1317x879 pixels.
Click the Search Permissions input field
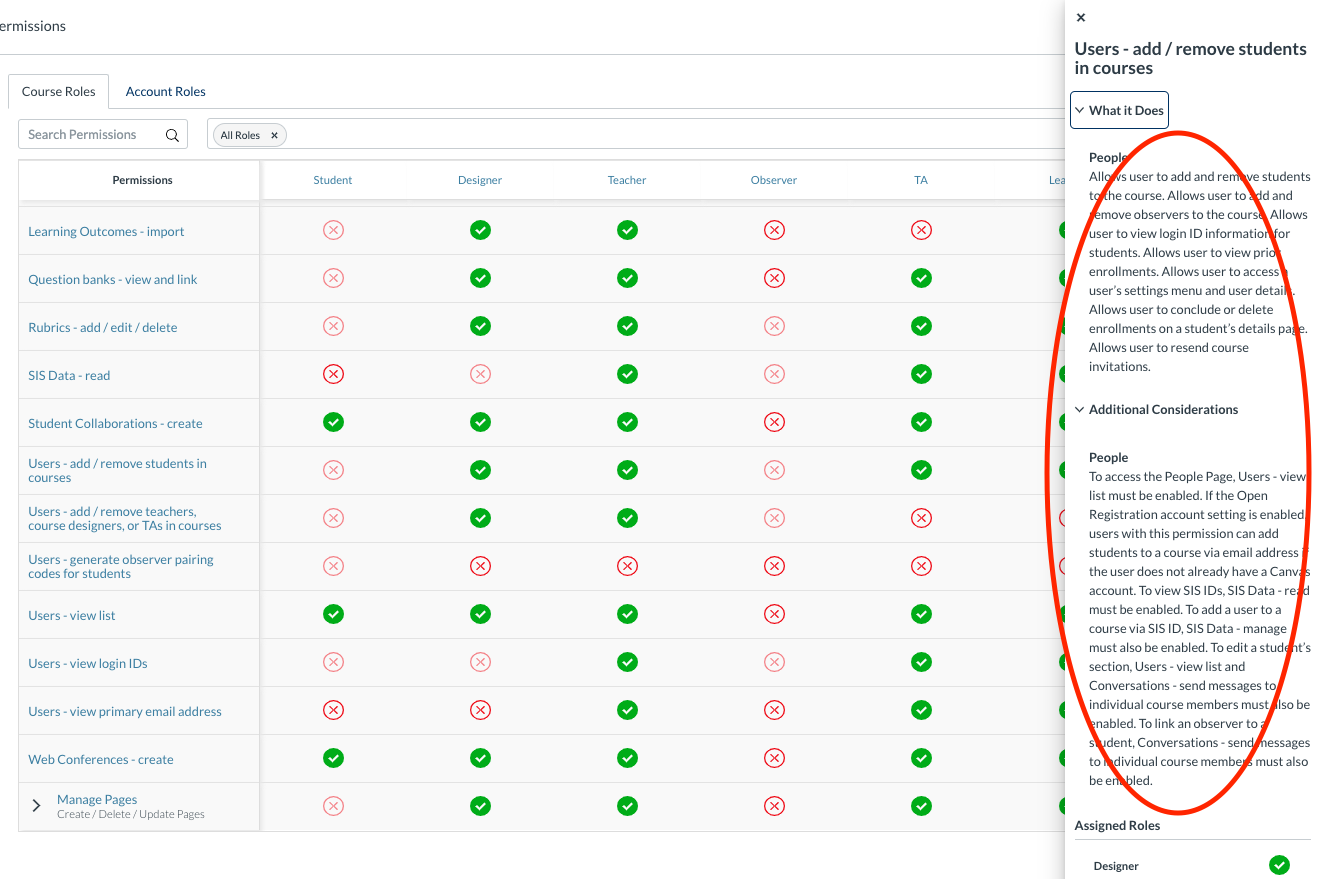(90, 135)
